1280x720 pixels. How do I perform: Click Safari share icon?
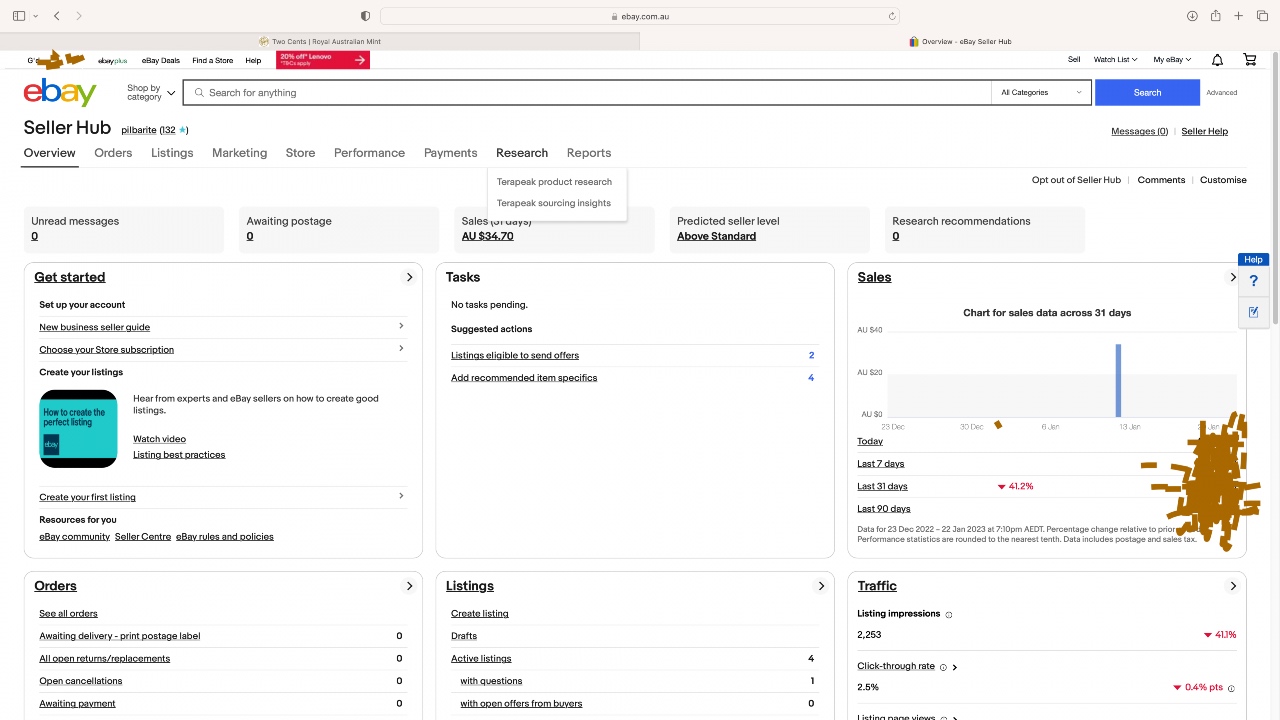(x=1215, y=16)
